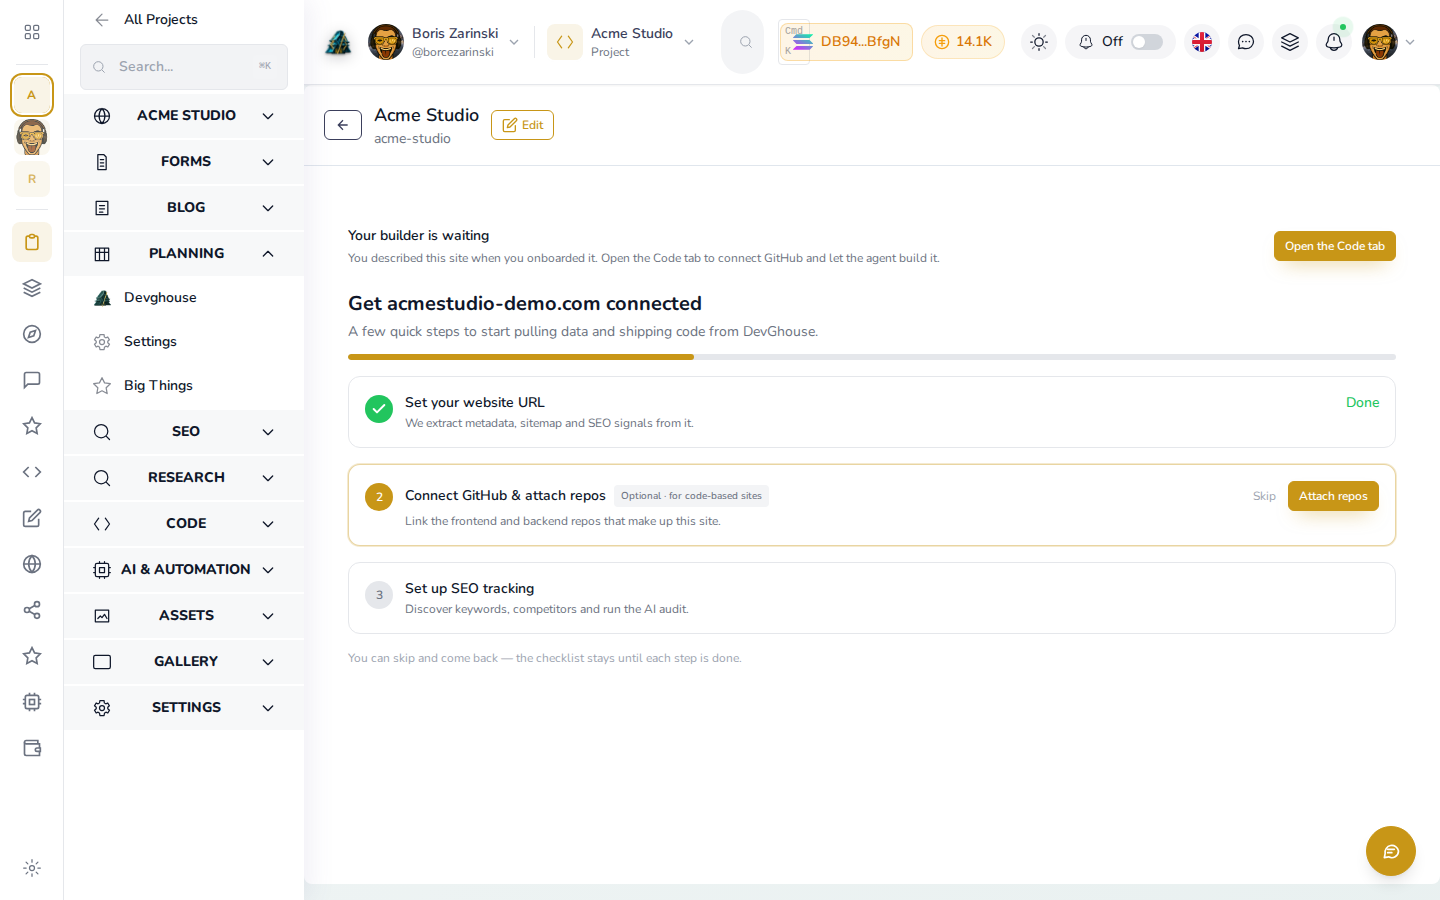
Task: Open the floating chat support button
Action: pyautogui.click(x=1391, y=851)
